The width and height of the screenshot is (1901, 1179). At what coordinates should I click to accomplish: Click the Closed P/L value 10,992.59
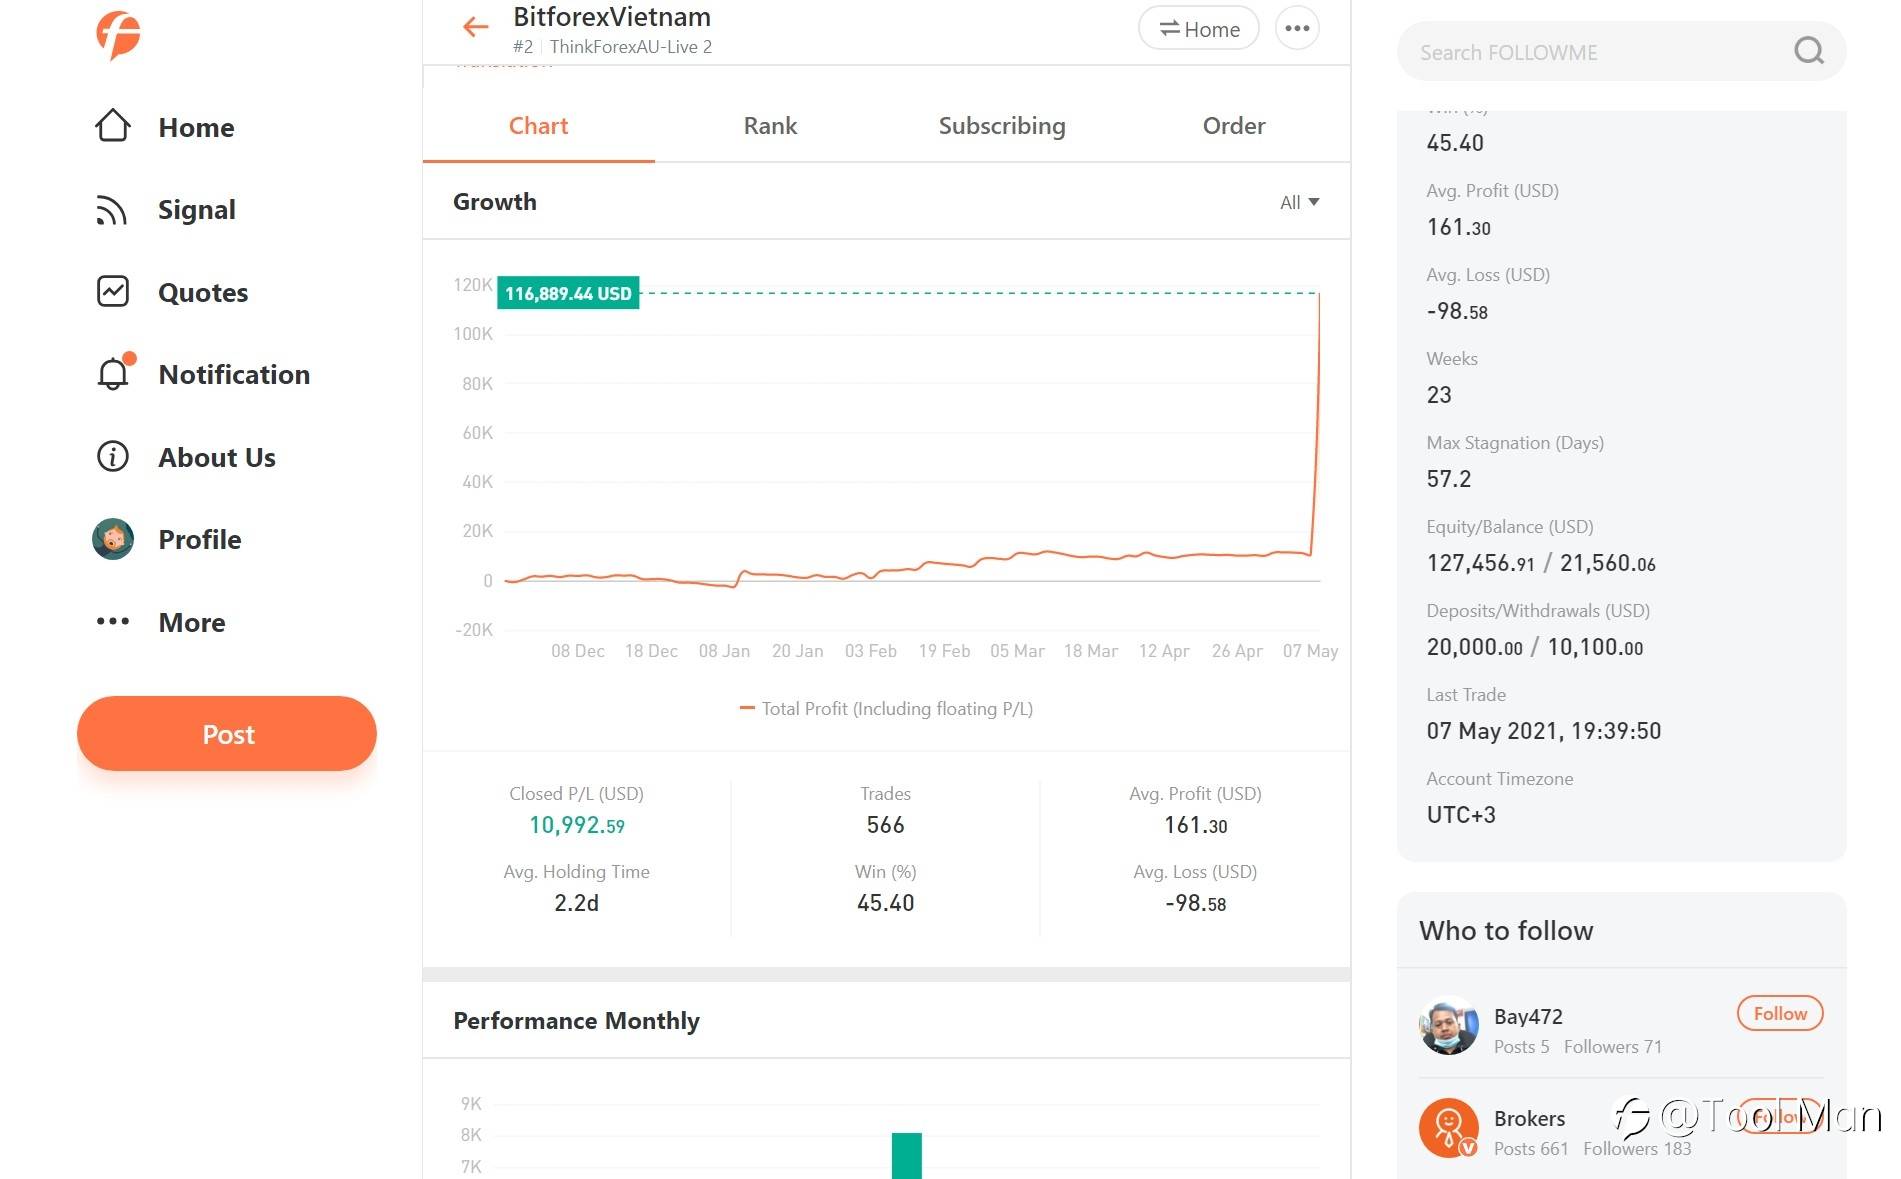coord(577,825)
